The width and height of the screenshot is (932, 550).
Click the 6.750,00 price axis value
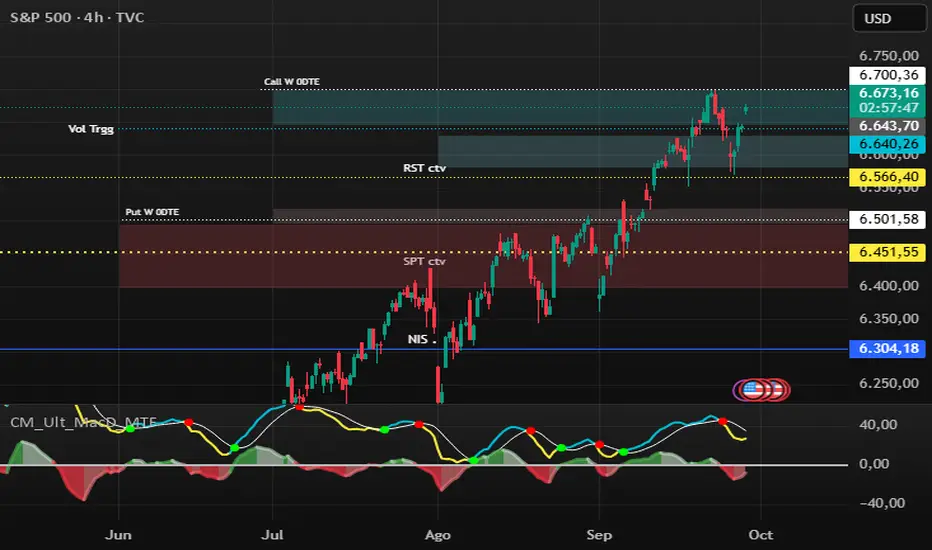[x=889, y=56]
